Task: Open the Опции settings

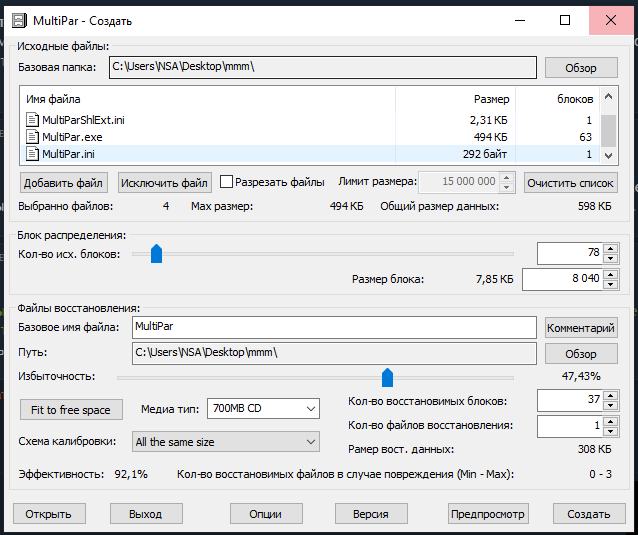Action: [266, 514]
